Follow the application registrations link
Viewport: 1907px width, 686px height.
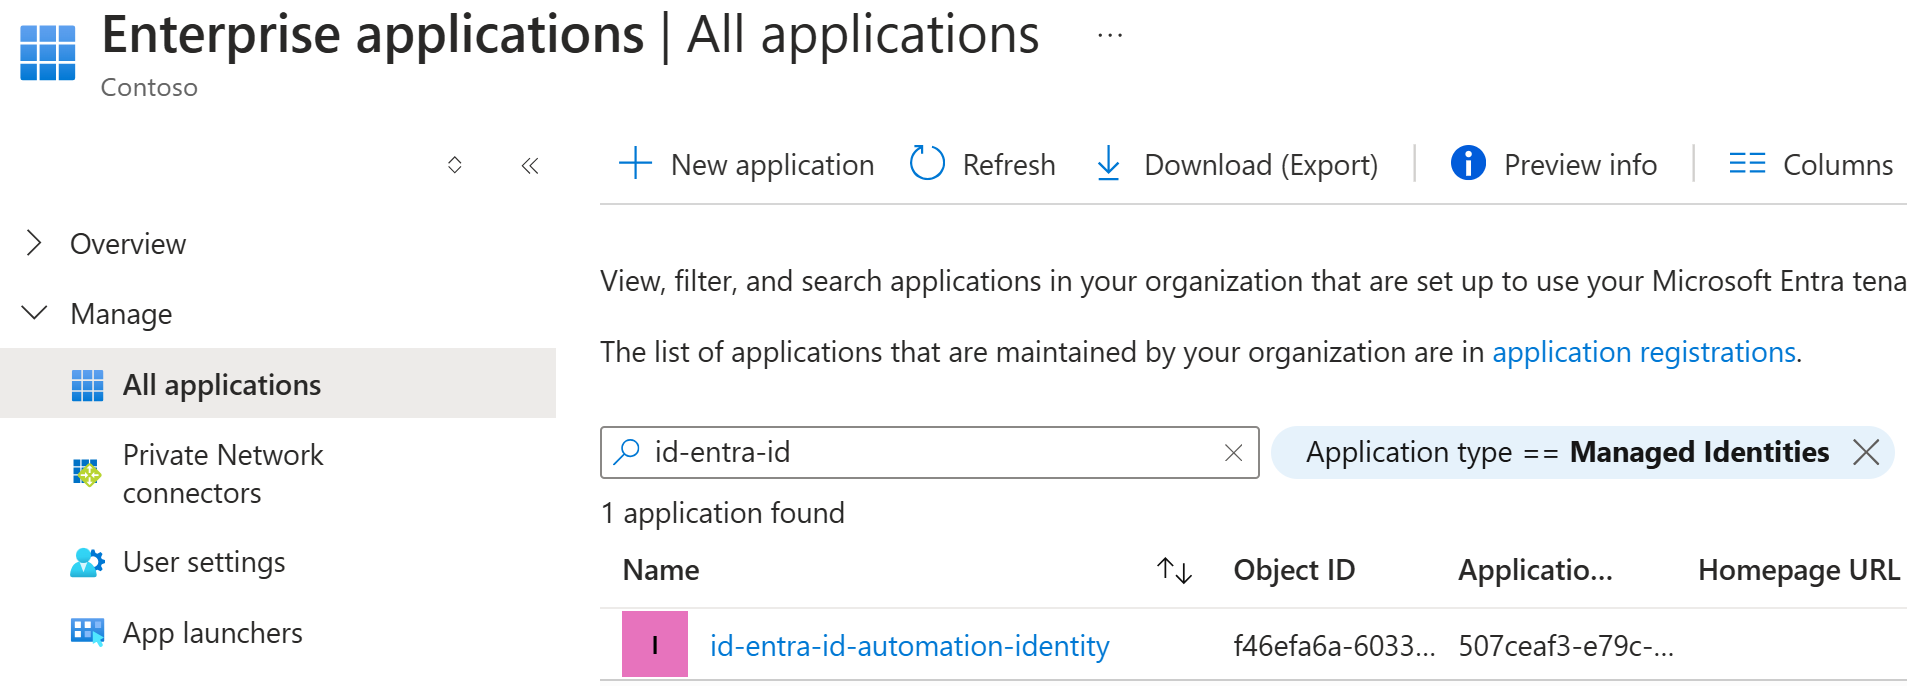click(1644, 352)
